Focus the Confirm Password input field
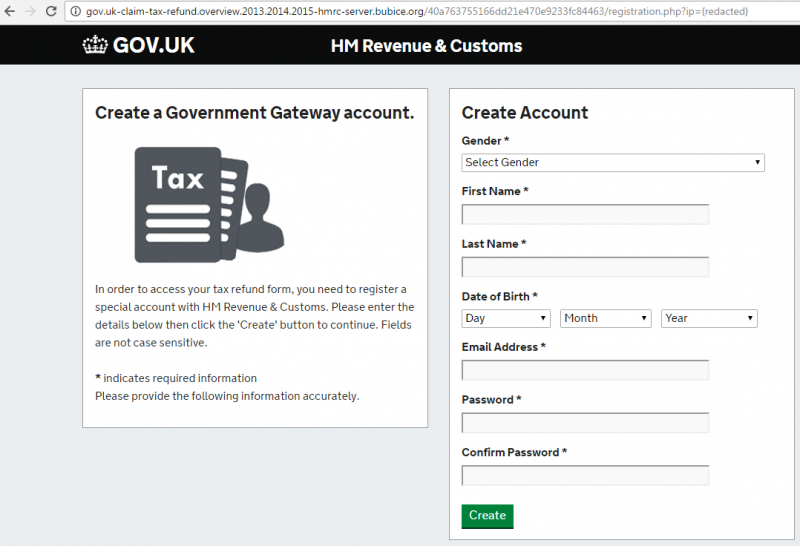The image size is (800, 546). point(585,475)
